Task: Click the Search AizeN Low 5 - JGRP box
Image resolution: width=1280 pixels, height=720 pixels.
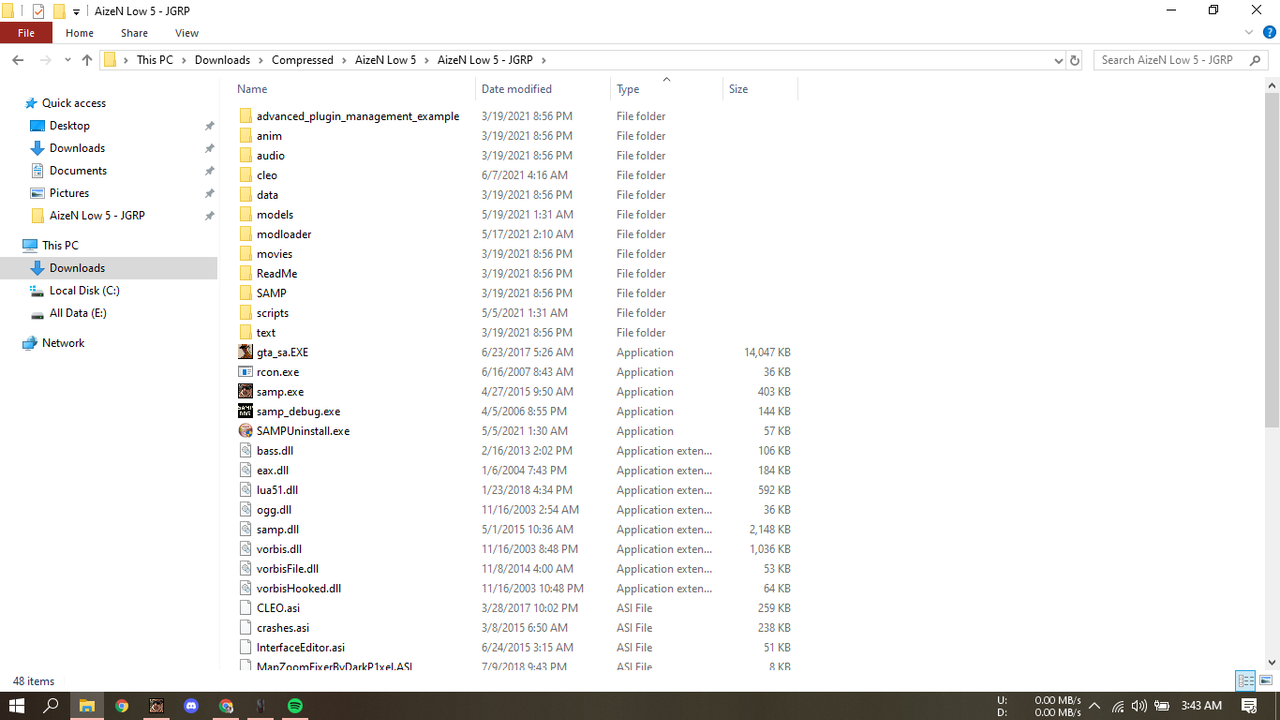Action: tap(1178, 60)
